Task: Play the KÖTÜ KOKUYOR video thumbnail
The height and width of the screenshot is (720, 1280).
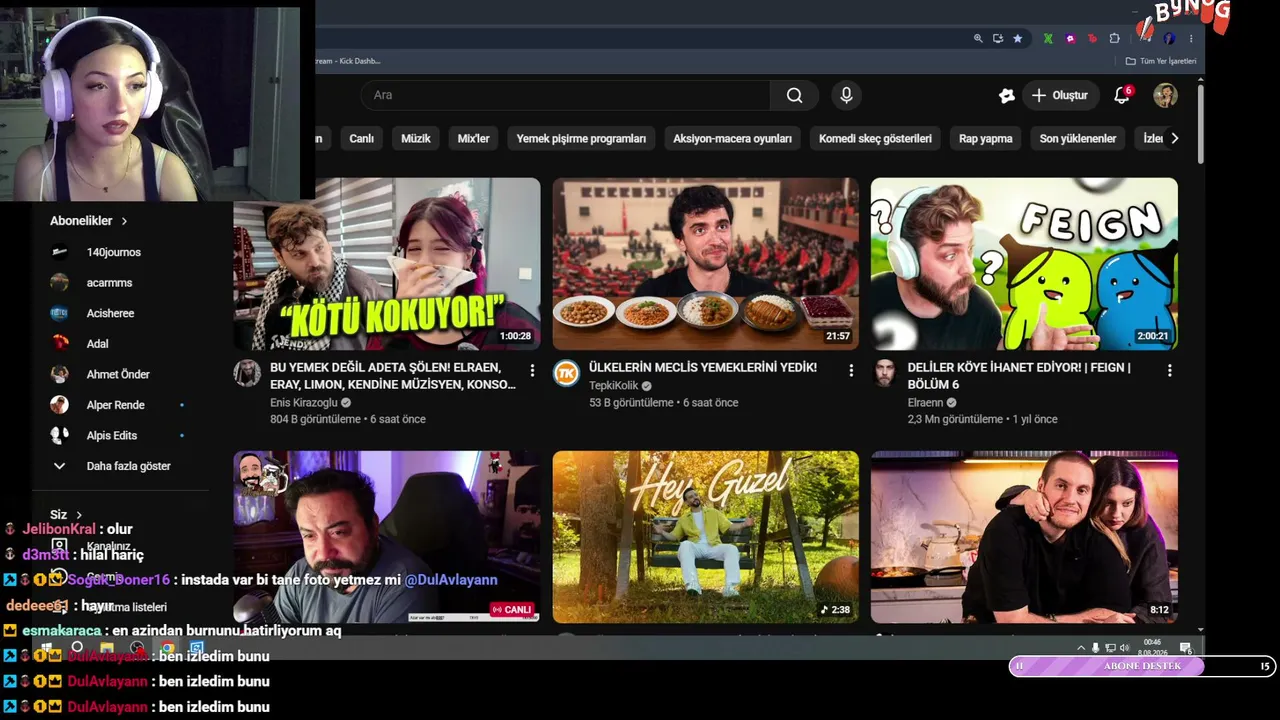Action: tap(387, 264)
